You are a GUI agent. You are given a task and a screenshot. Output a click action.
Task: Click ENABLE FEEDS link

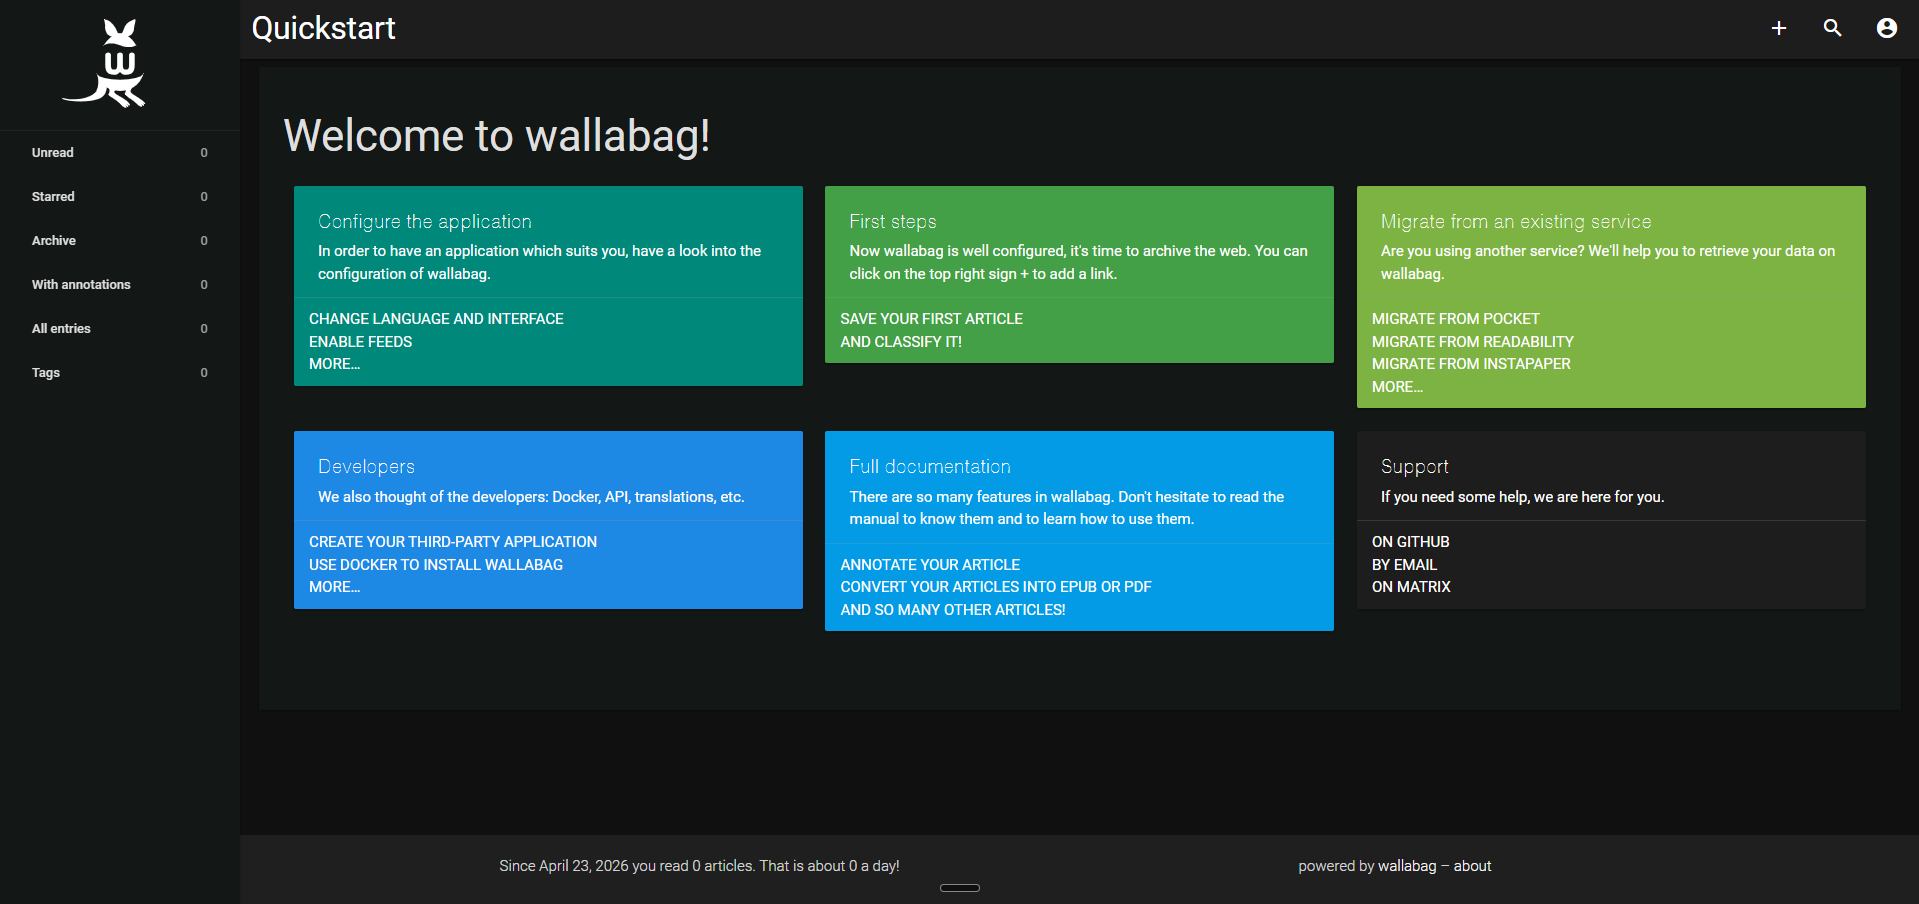pos(360,341)
